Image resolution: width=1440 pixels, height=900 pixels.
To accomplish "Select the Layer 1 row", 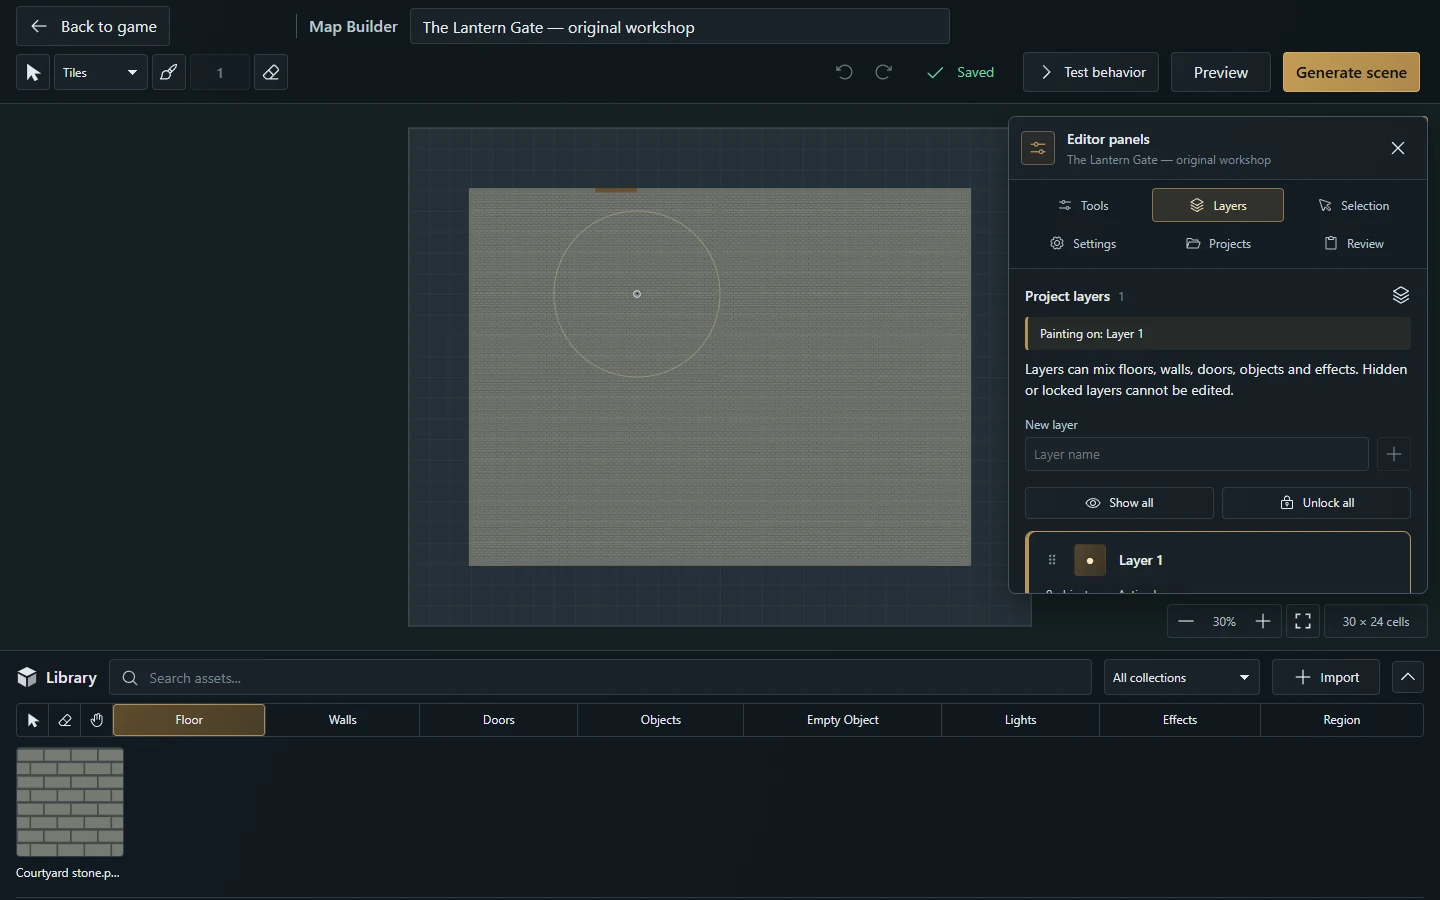I will point(1218,562).
